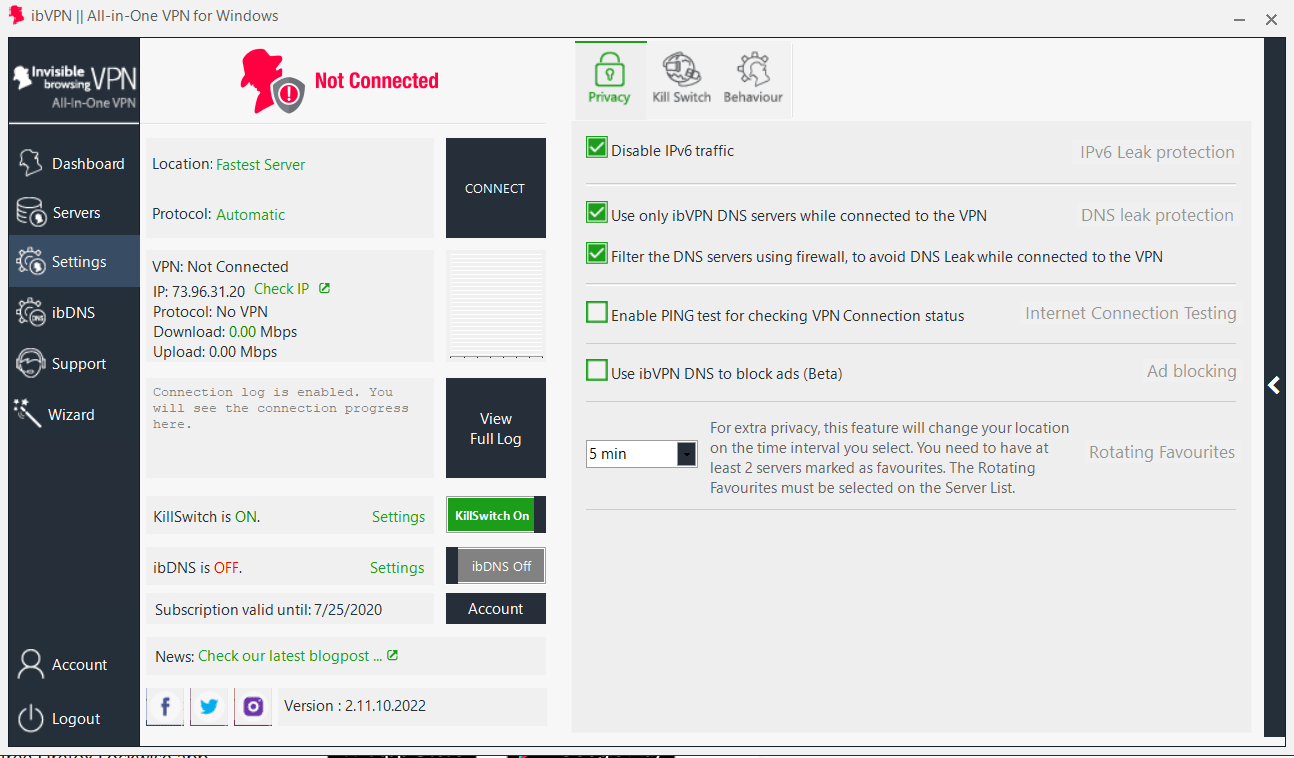Switch to the Privacy tab
Screen dimensions: 1294x758
point(609,78)
